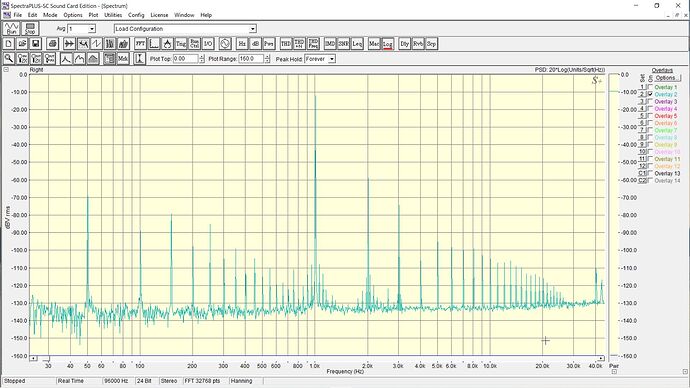Screen dimensions: 690x388
Task: Click the Plot Range stepper arrows
Action: coord(267,59)
